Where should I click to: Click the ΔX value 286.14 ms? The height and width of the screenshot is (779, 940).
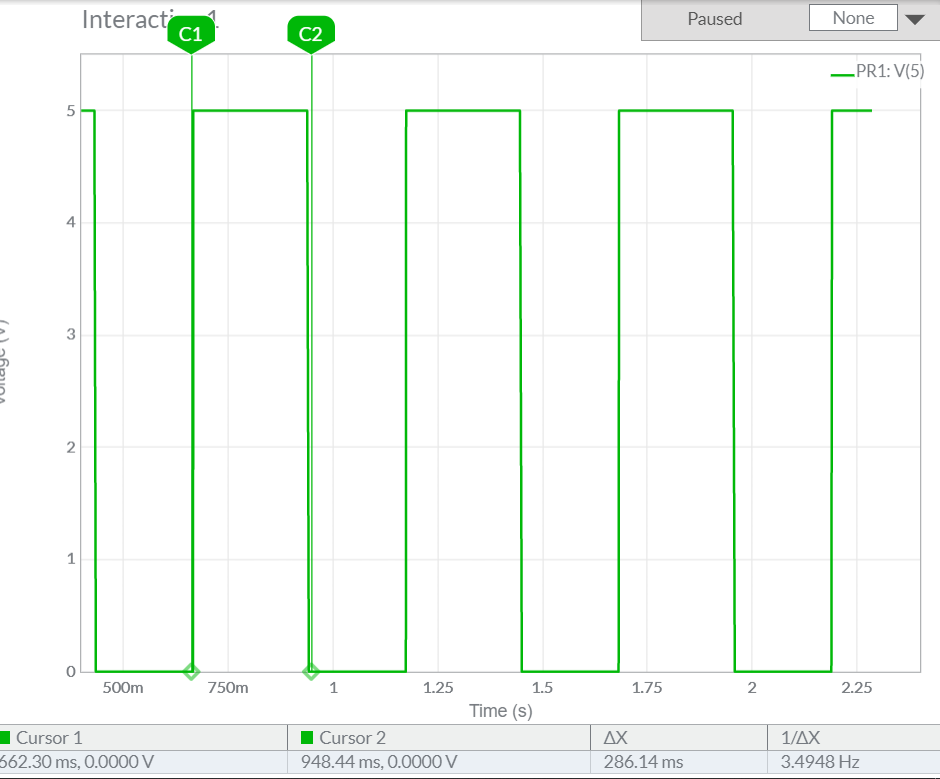pos(643,762)
